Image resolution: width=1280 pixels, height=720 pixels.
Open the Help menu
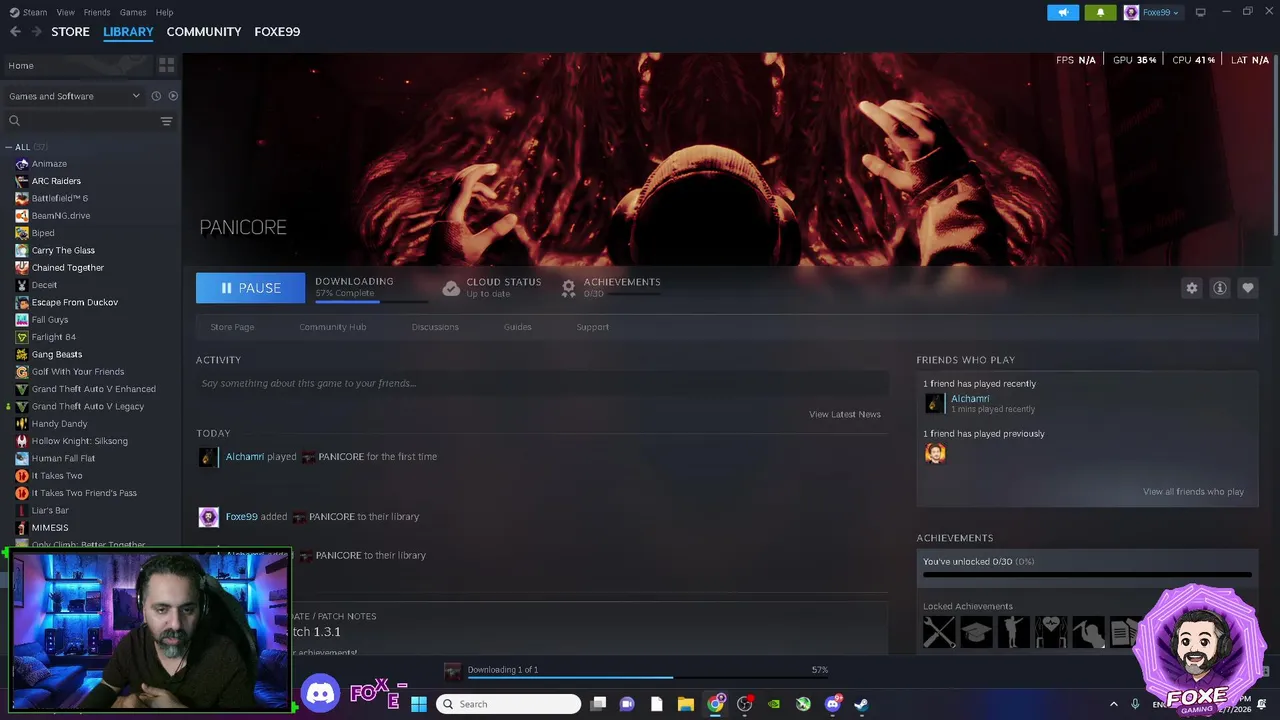tap(165, 12)
